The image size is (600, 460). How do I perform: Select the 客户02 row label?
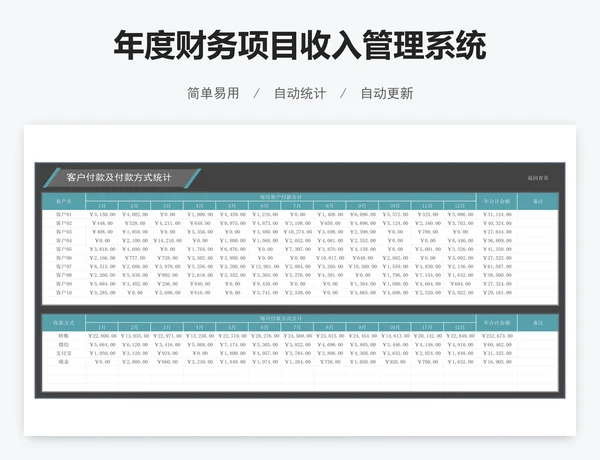click(64, 223)
